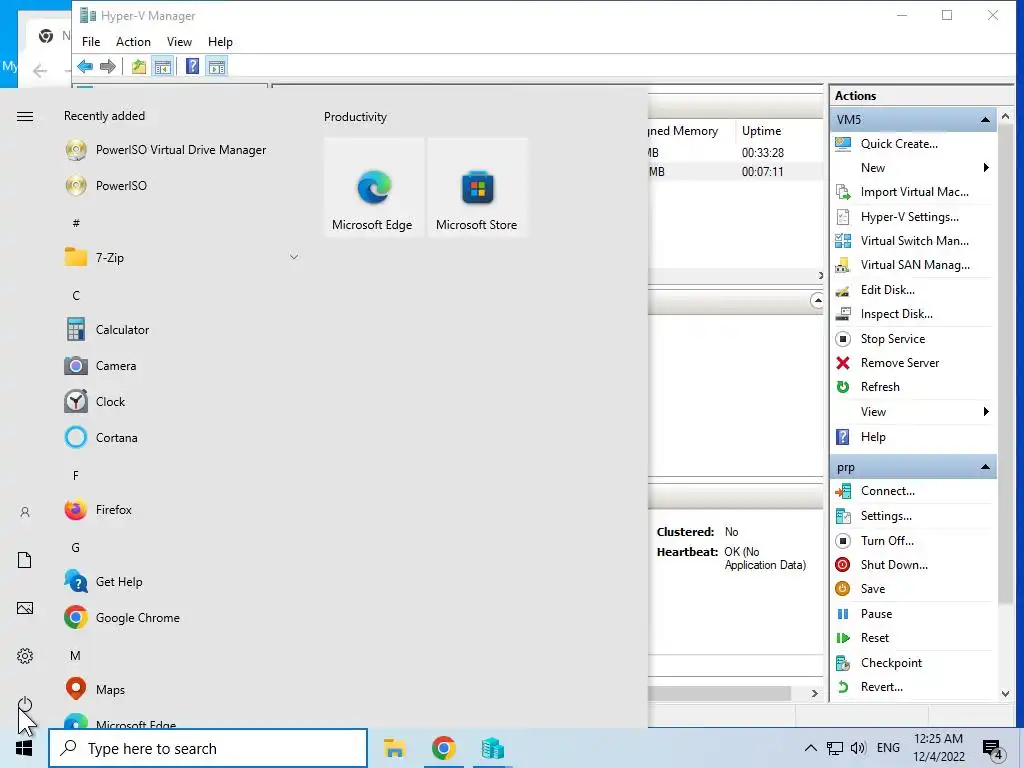Create a Checkpoint for prp
Screen dimensions: 1024x768
click(x=891, y=663)
